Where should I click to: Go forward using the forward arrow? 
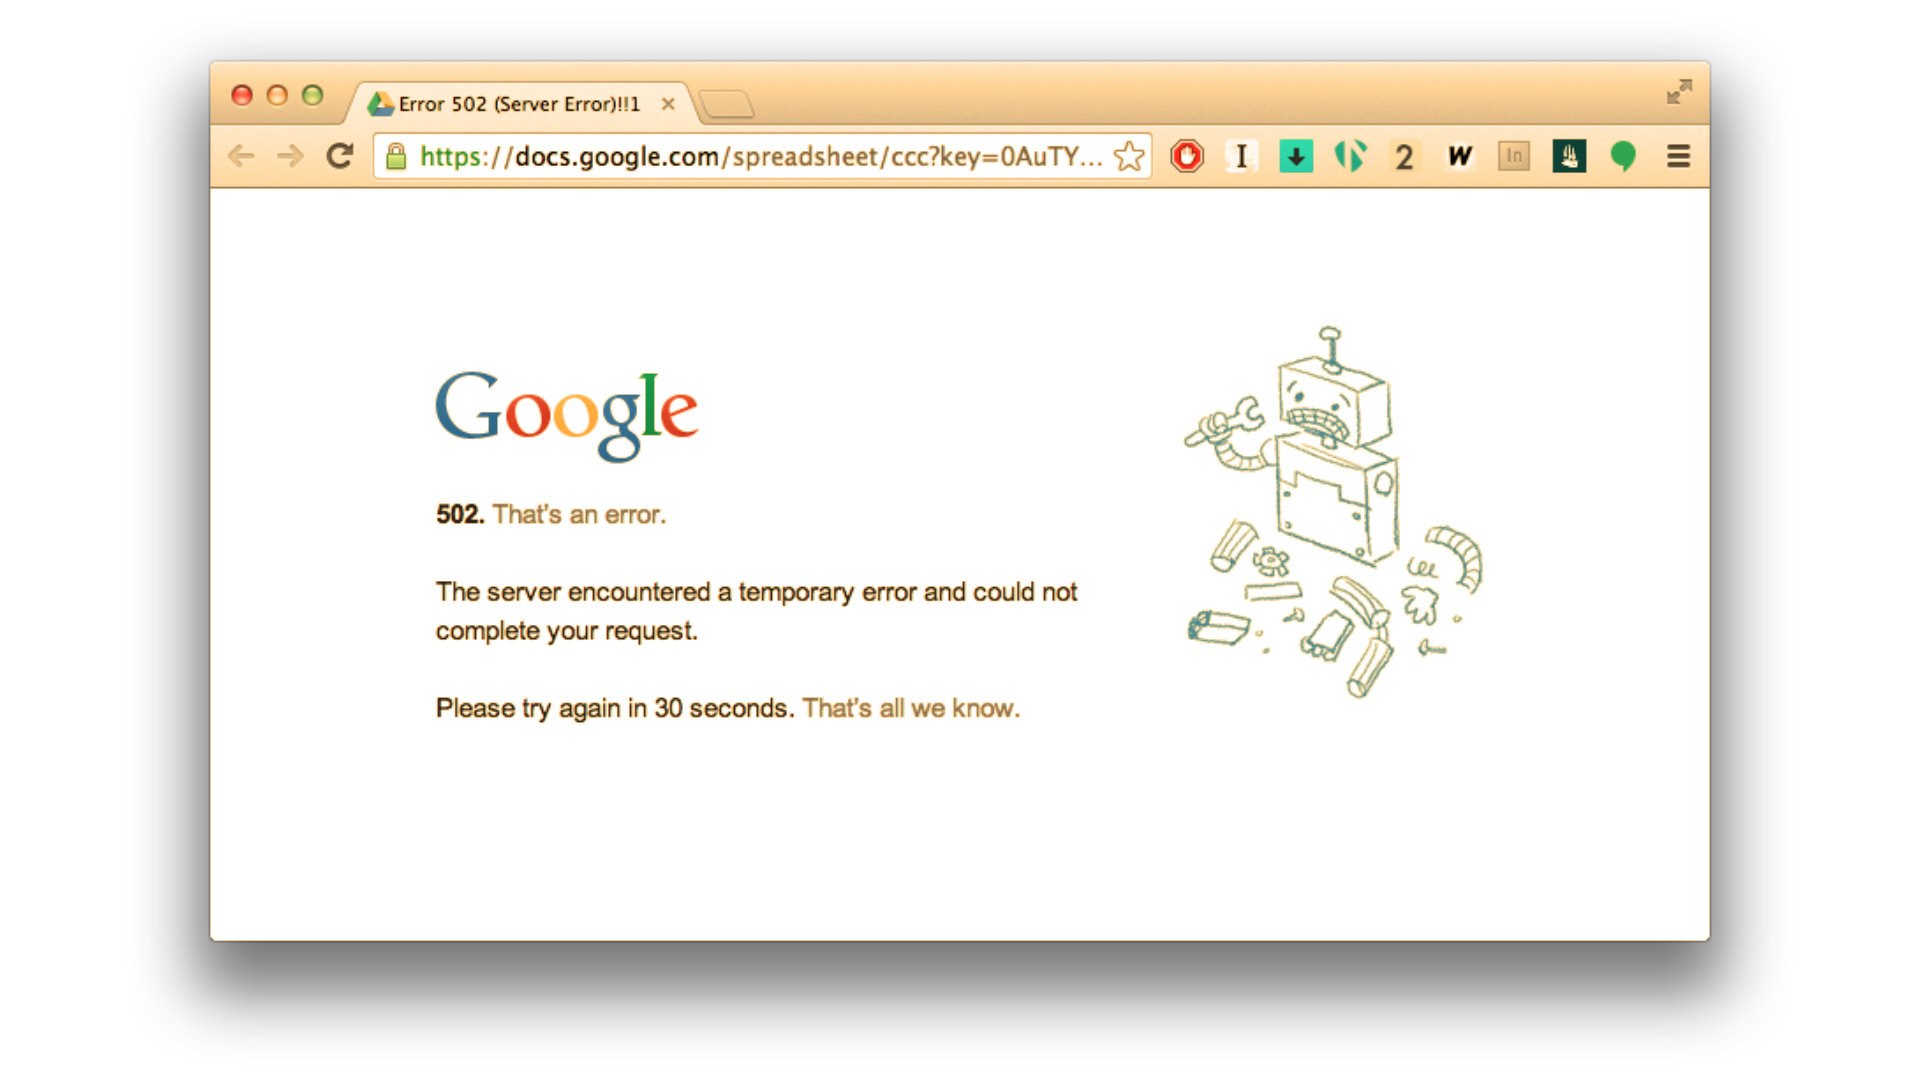(290, 156)
